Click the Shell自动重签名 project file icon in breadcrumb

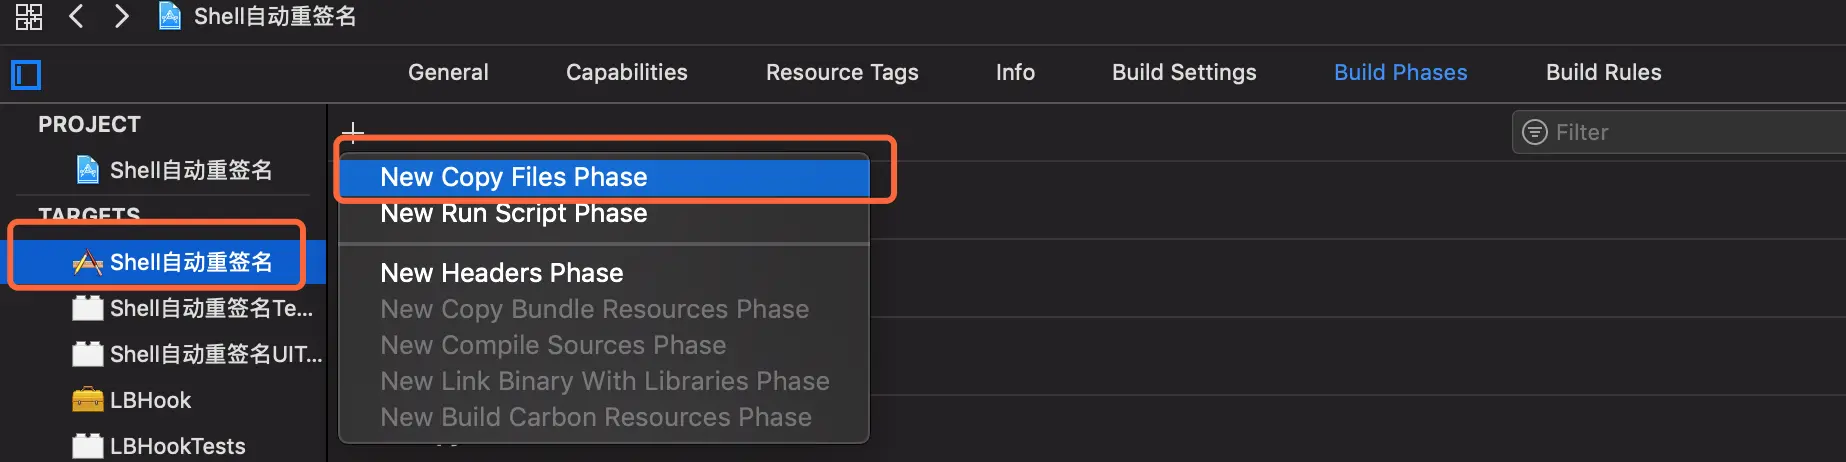tap(170, 16)
